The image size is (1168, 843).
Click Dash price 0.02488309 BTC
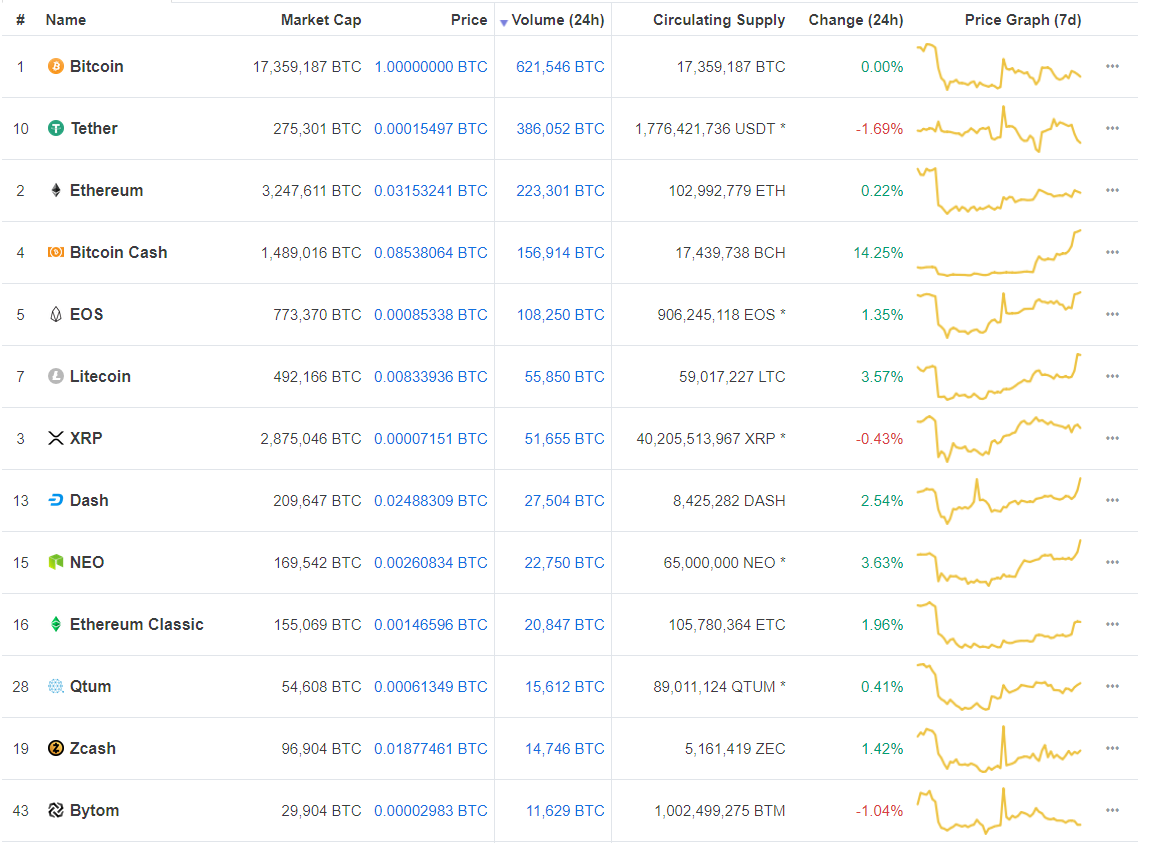(431, 500)
